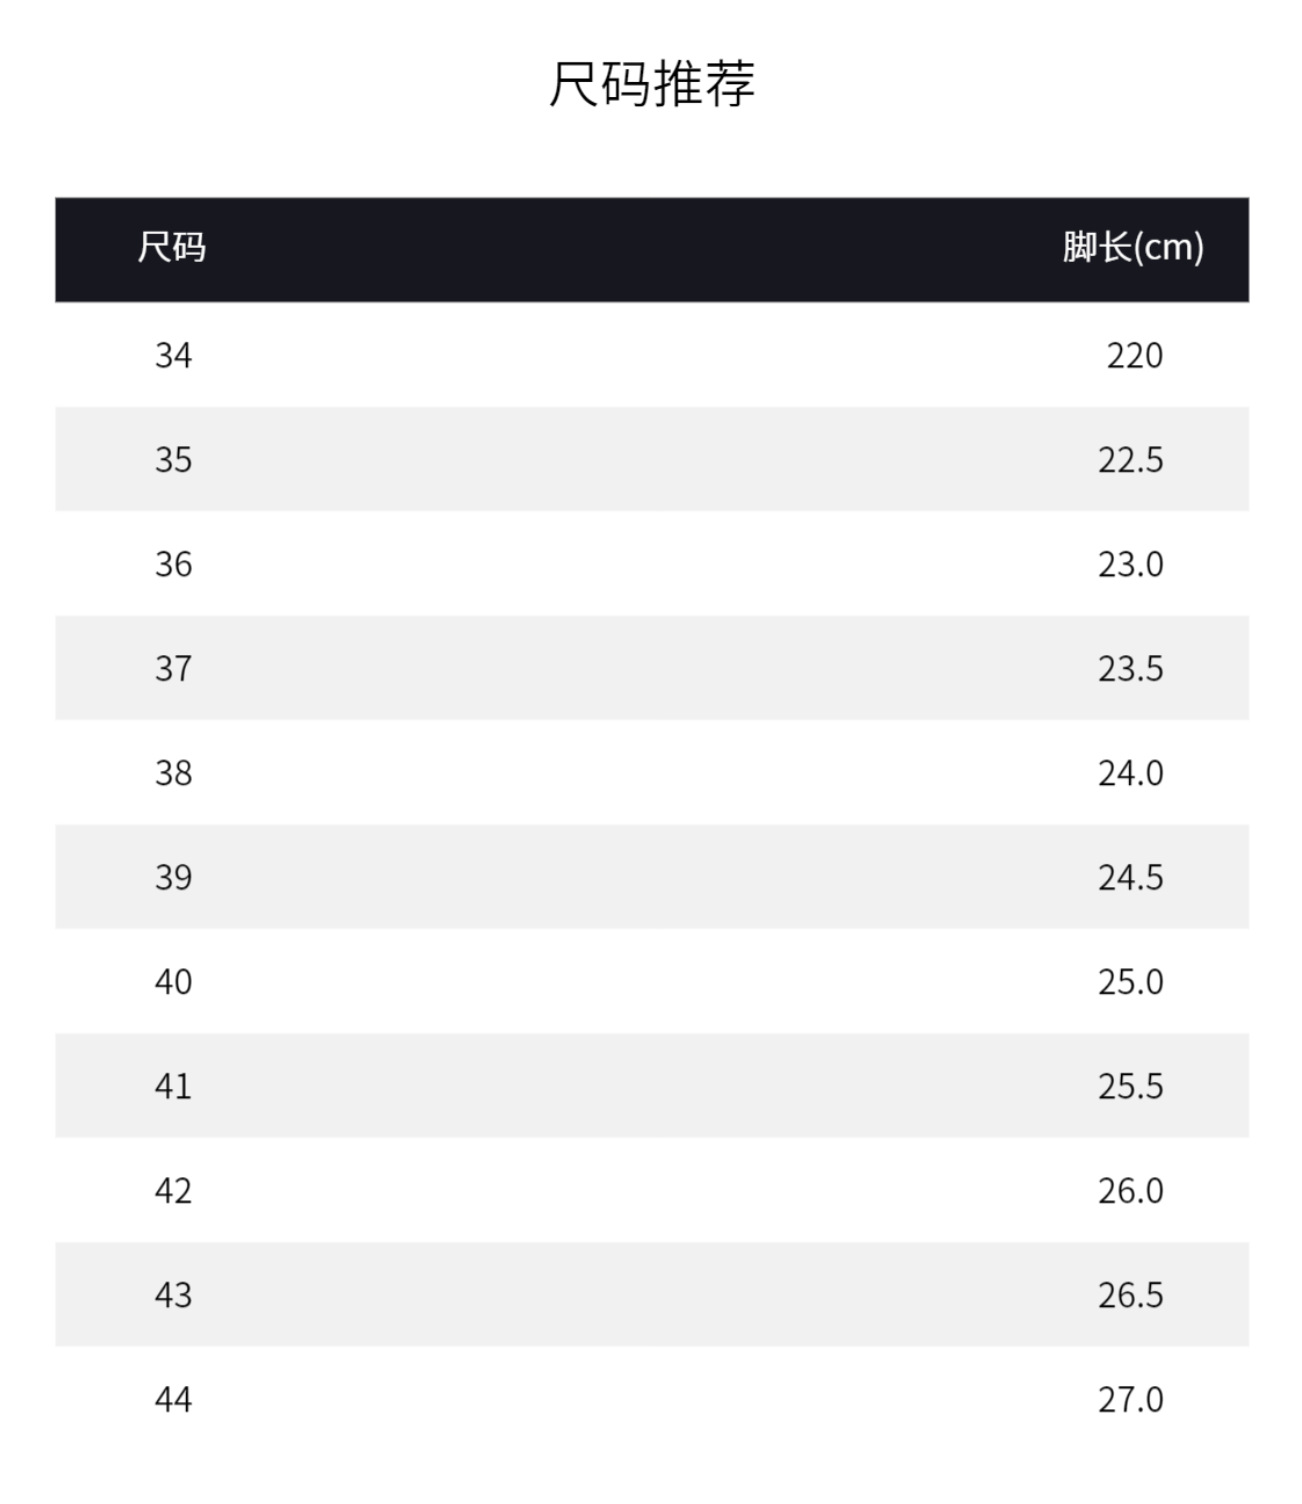This screenshot has width=1302, height=1504.
Task: Click the 尺码 column header
Action: coord(172,247)
